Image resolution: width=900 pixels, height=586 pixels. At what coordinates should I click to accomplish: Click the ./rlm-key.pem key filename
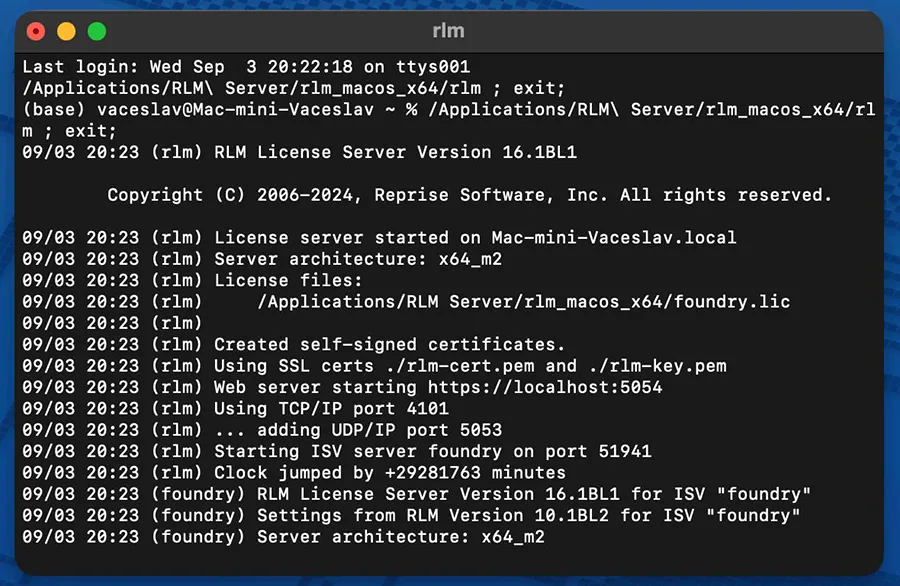(x=658, y=366)
